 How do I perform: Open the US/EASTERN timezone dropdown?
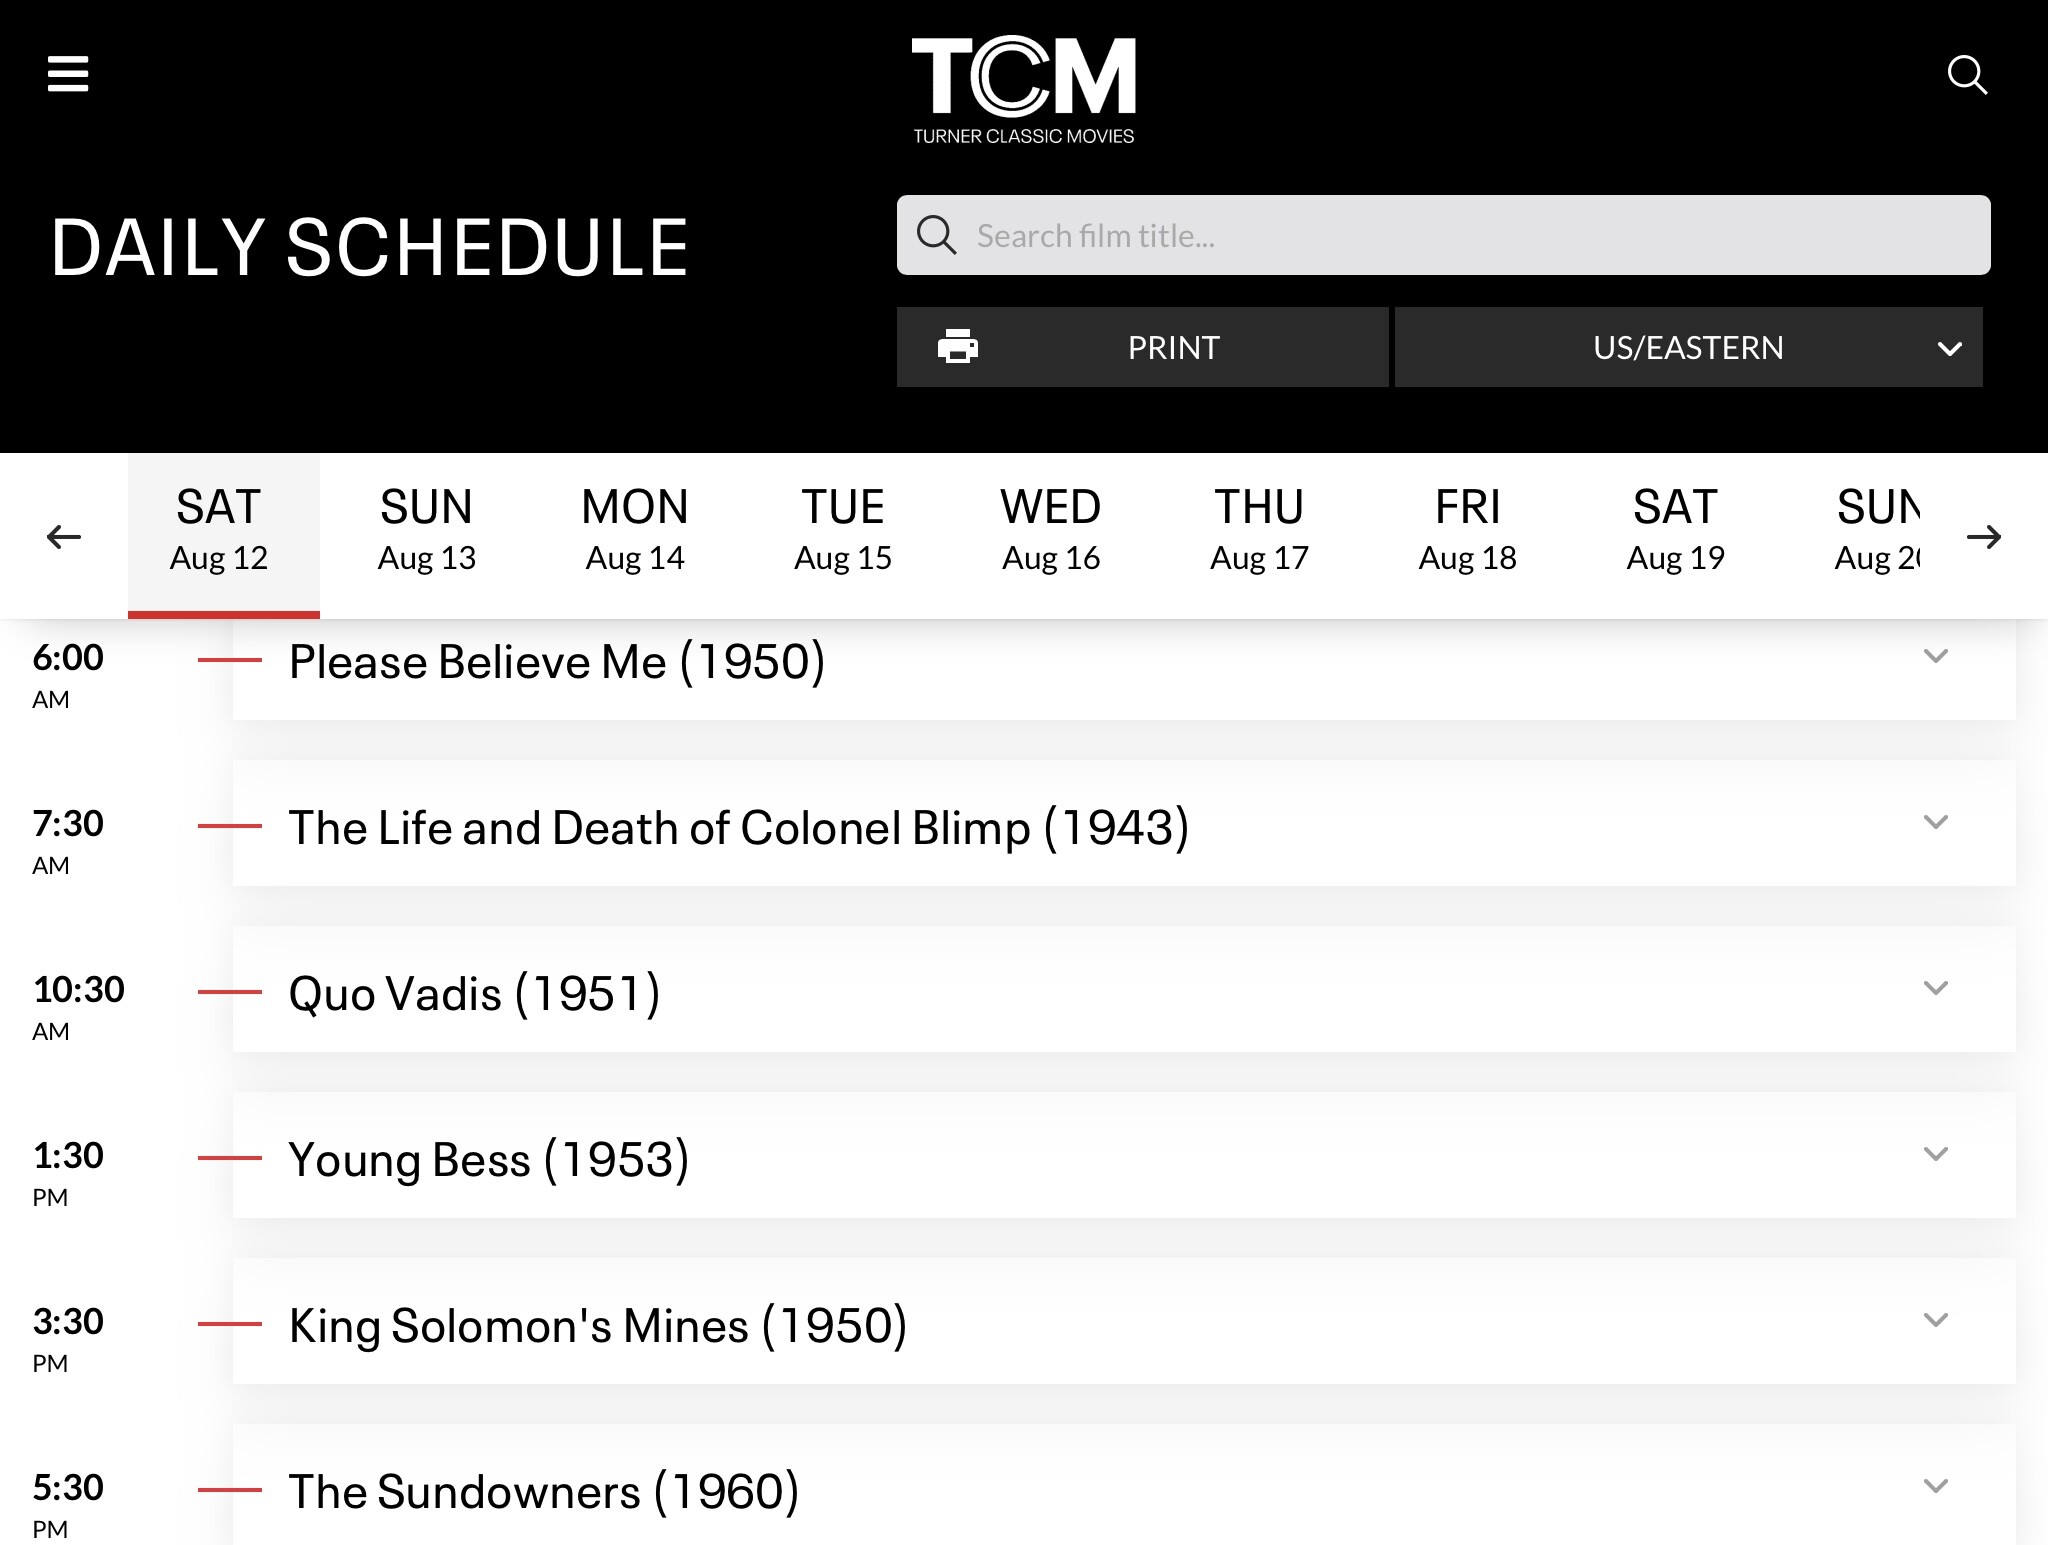click(x=1688, y=347)
